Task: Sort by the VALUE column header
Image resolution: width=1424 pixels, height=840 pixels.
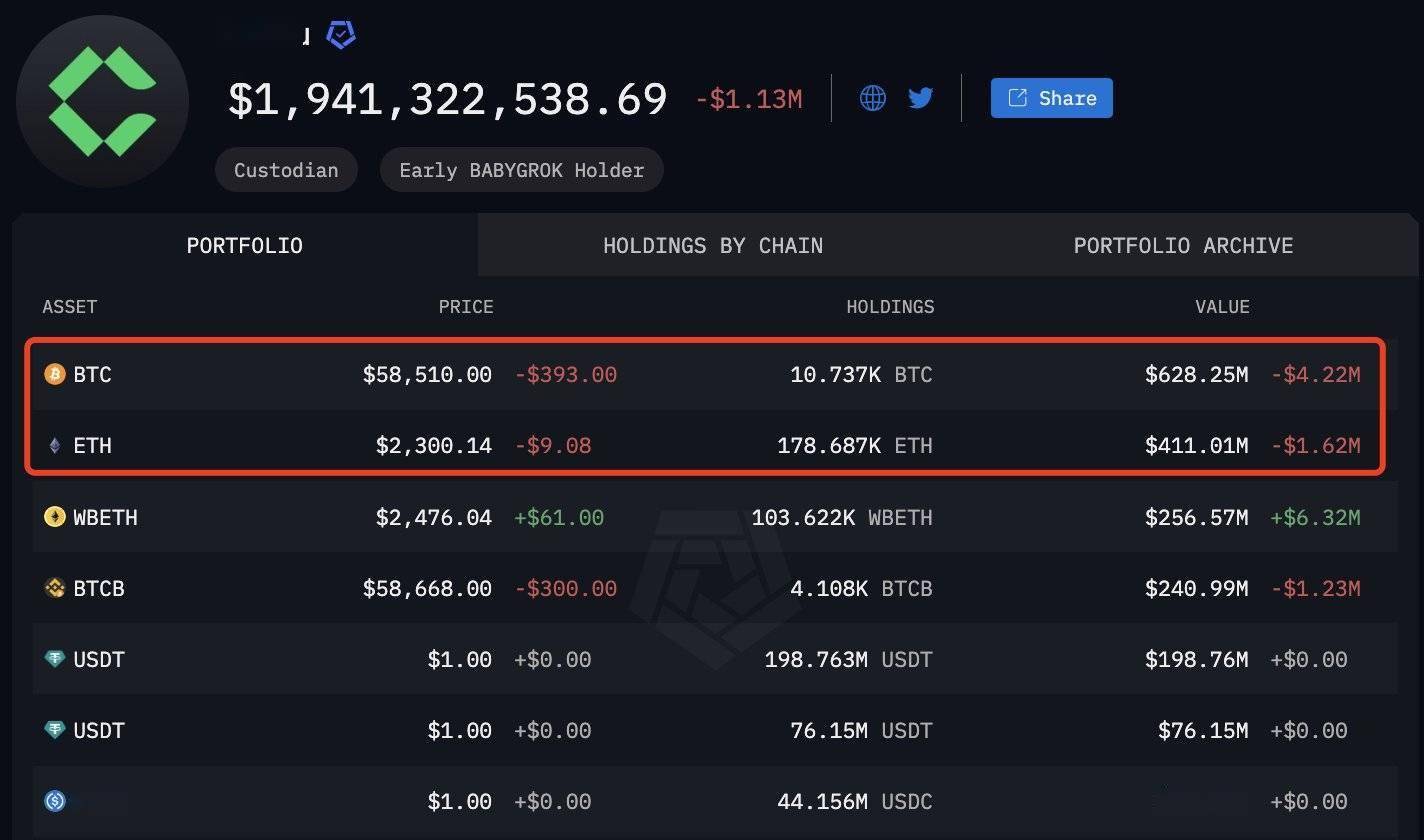Action: click(1222, 307)
